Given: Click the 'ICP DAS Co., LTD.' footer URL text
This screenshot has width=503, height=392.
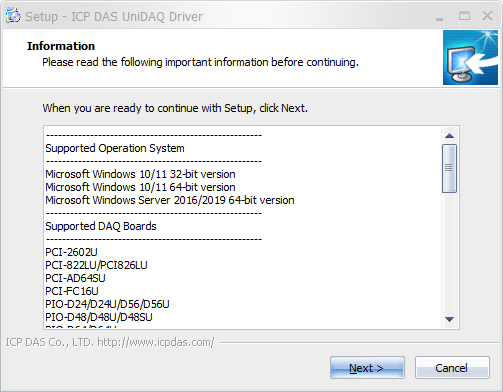Looking at the screenshot, I should click(x=110, y=342).
